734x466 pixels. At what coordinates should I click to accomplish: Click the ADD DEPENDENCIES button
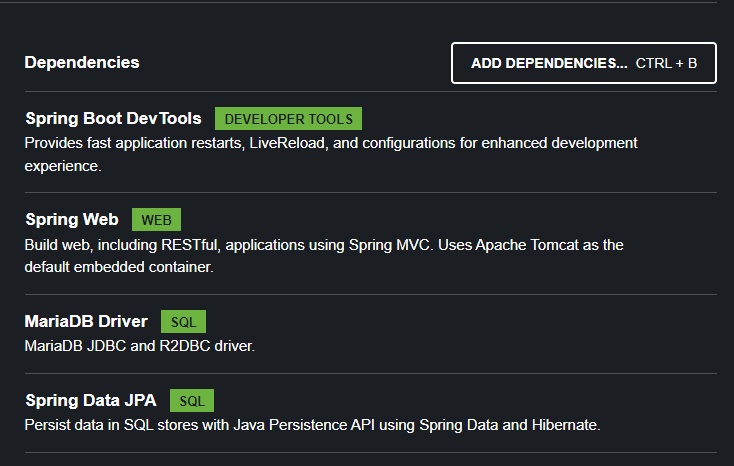[x=550, y=63]
